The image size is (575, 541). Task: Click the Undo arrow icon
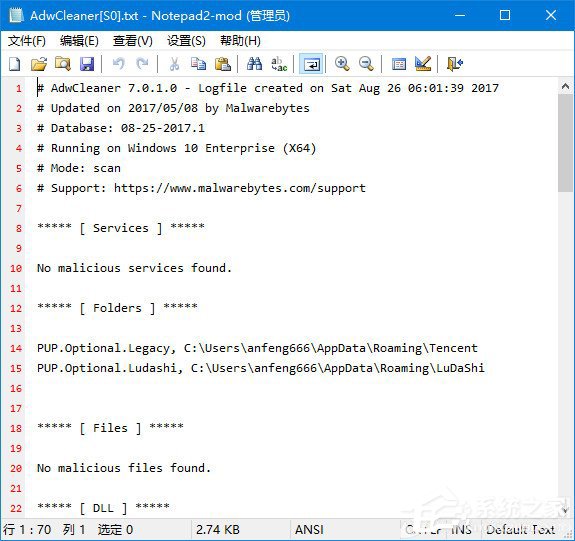pyautogui.click(x=118, y=64)
